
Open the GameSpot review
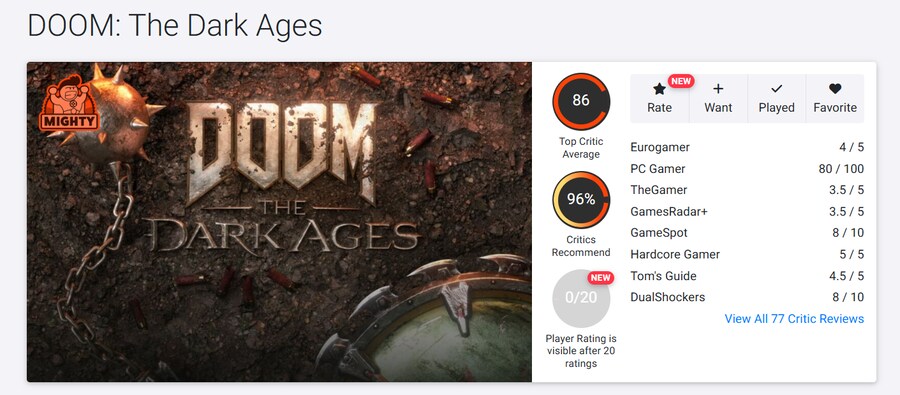click(x=747, y=233)
